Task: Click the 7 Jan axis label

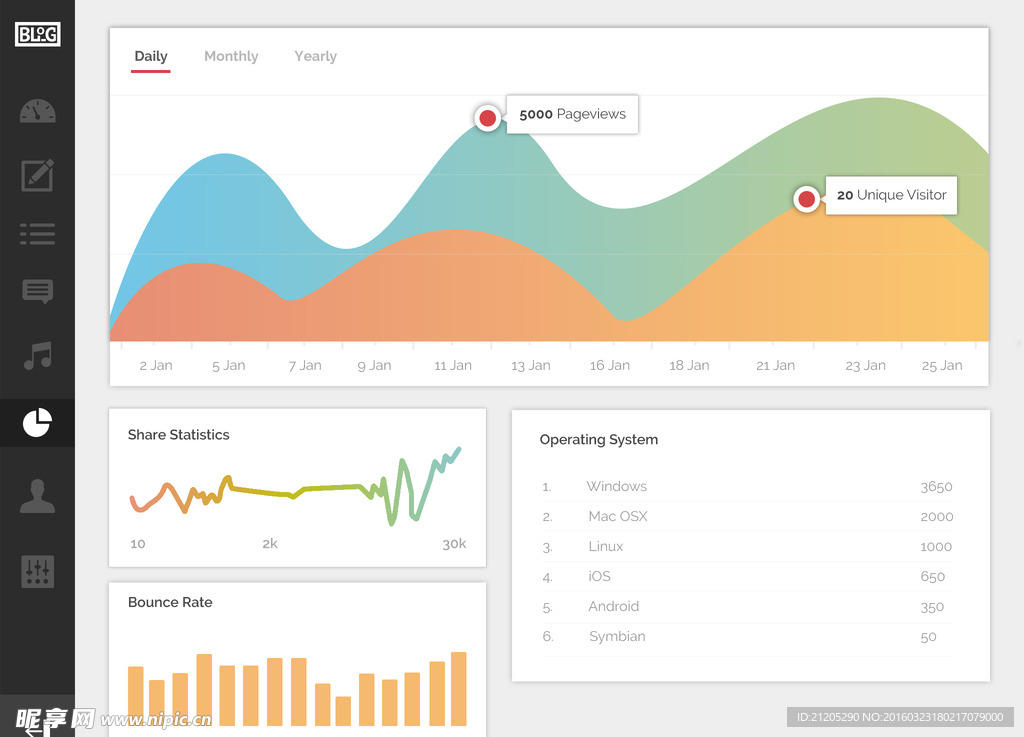Action: click(305, 366)
